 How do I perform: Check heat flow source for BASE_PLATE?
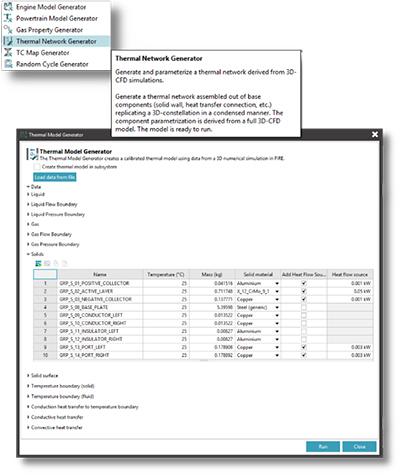point(304,307)
